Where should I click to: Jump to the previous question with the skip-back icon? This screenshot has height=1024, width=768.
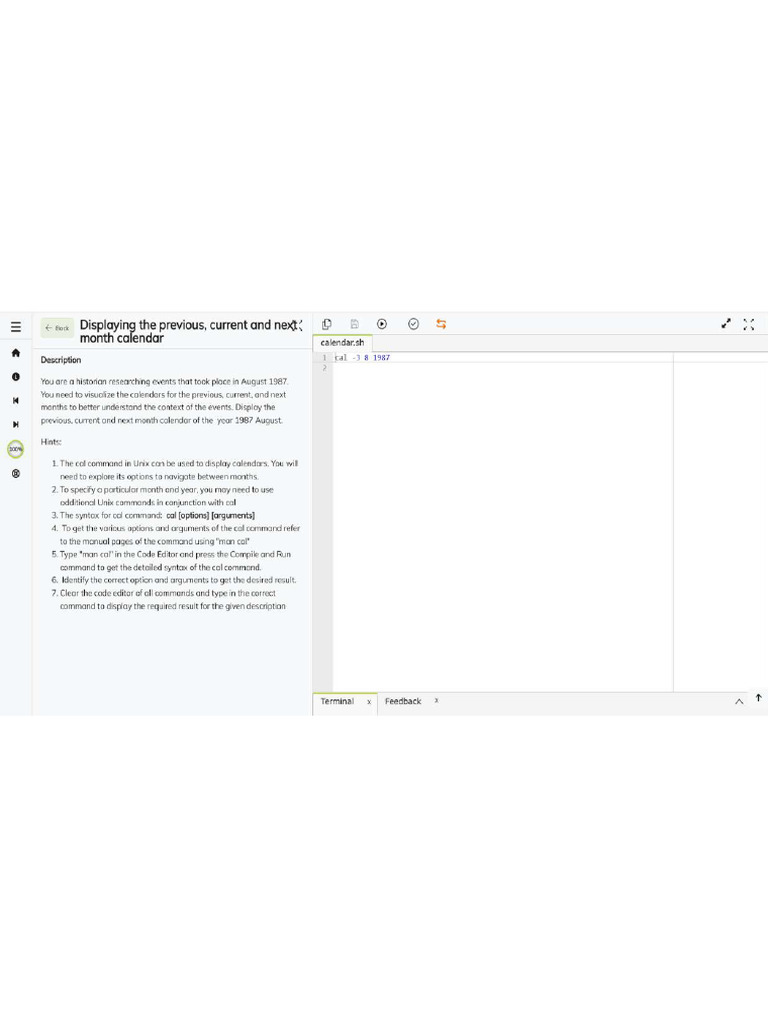pos(16,400)
